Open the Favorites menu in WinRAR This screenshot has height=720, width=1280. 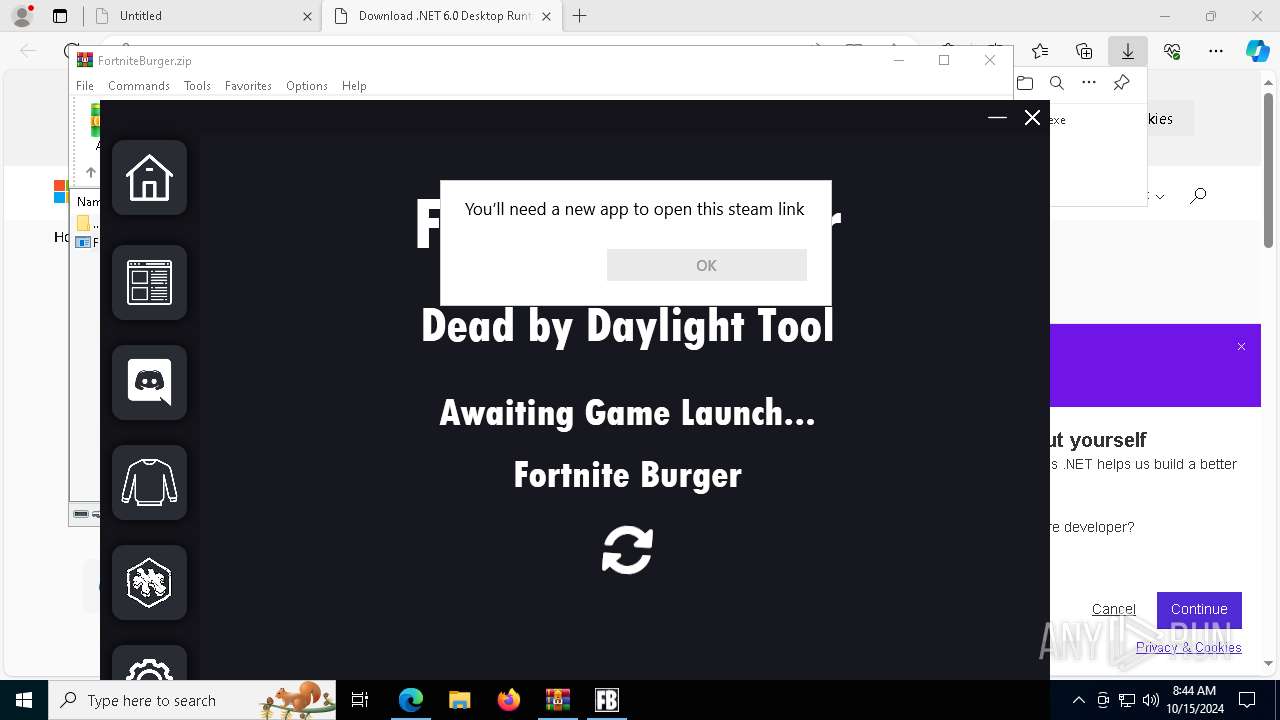pos(248,86)
